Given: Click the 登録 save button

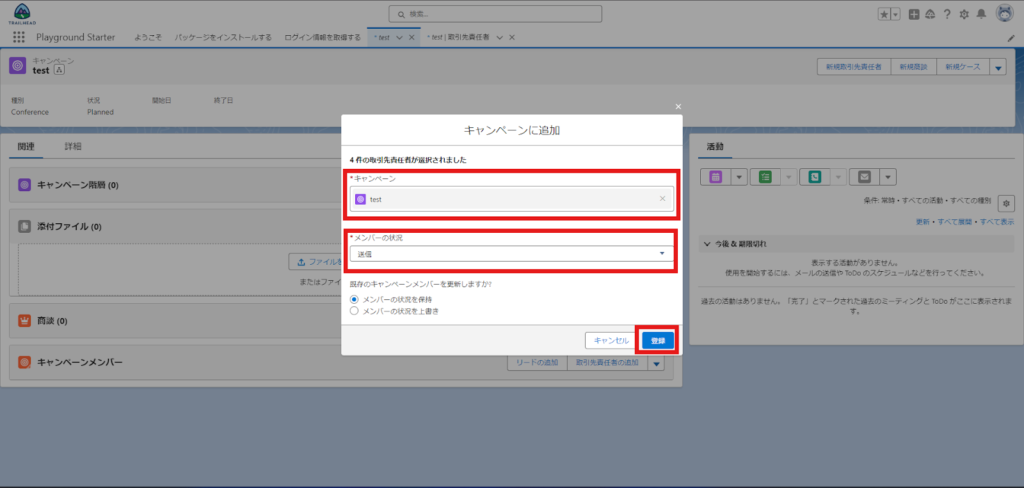Looking at the screenshot, I should pos(657,340).
